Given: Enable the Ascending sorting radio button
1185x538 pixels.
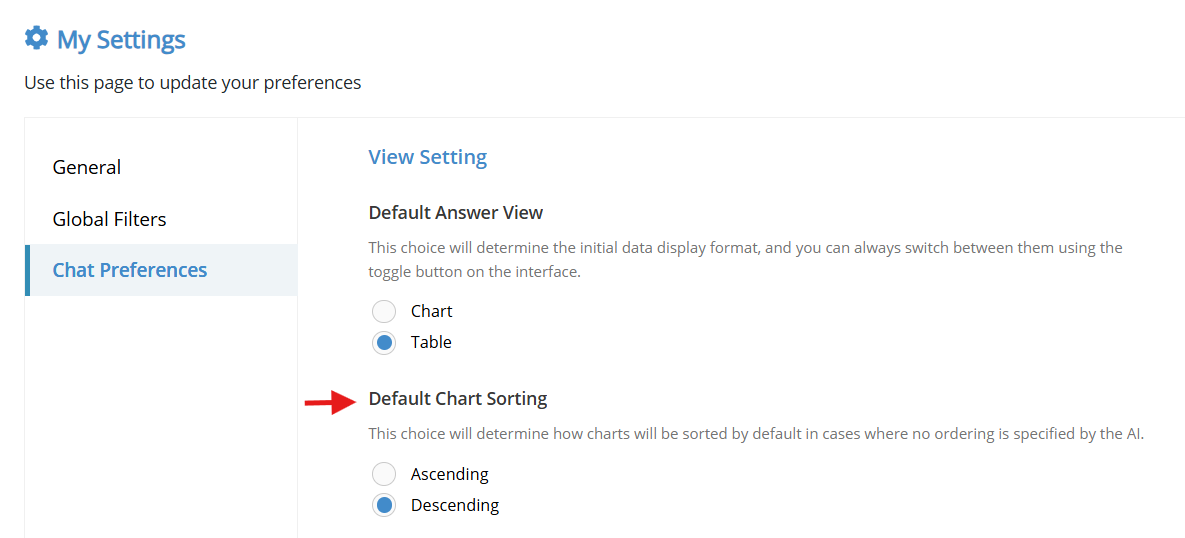Looking at the screenshot, I should tap(384, 475).
